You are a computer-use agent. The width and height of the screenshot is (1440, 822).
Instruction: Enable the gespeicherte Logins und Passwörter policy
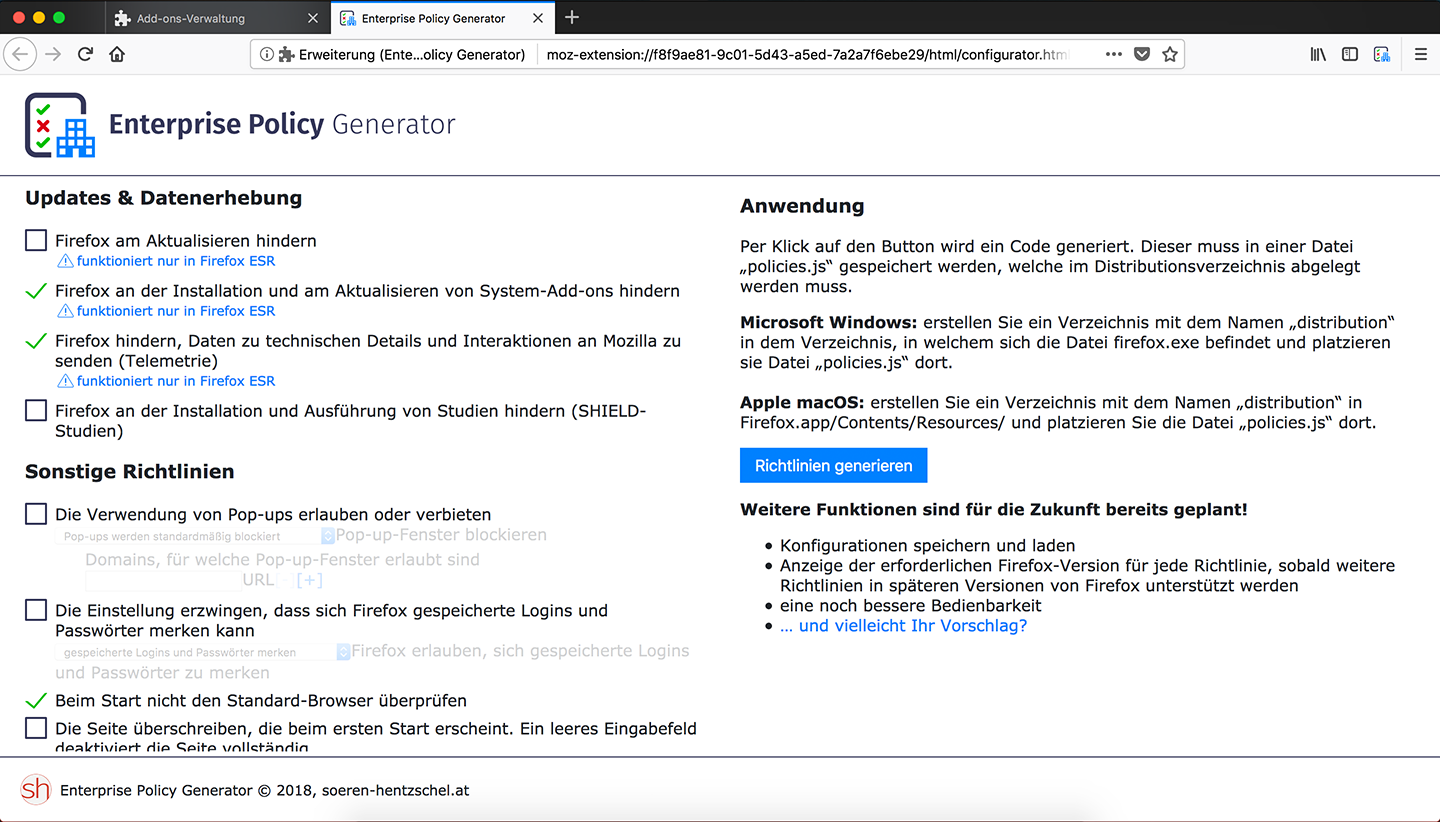(x=36, y=610)
